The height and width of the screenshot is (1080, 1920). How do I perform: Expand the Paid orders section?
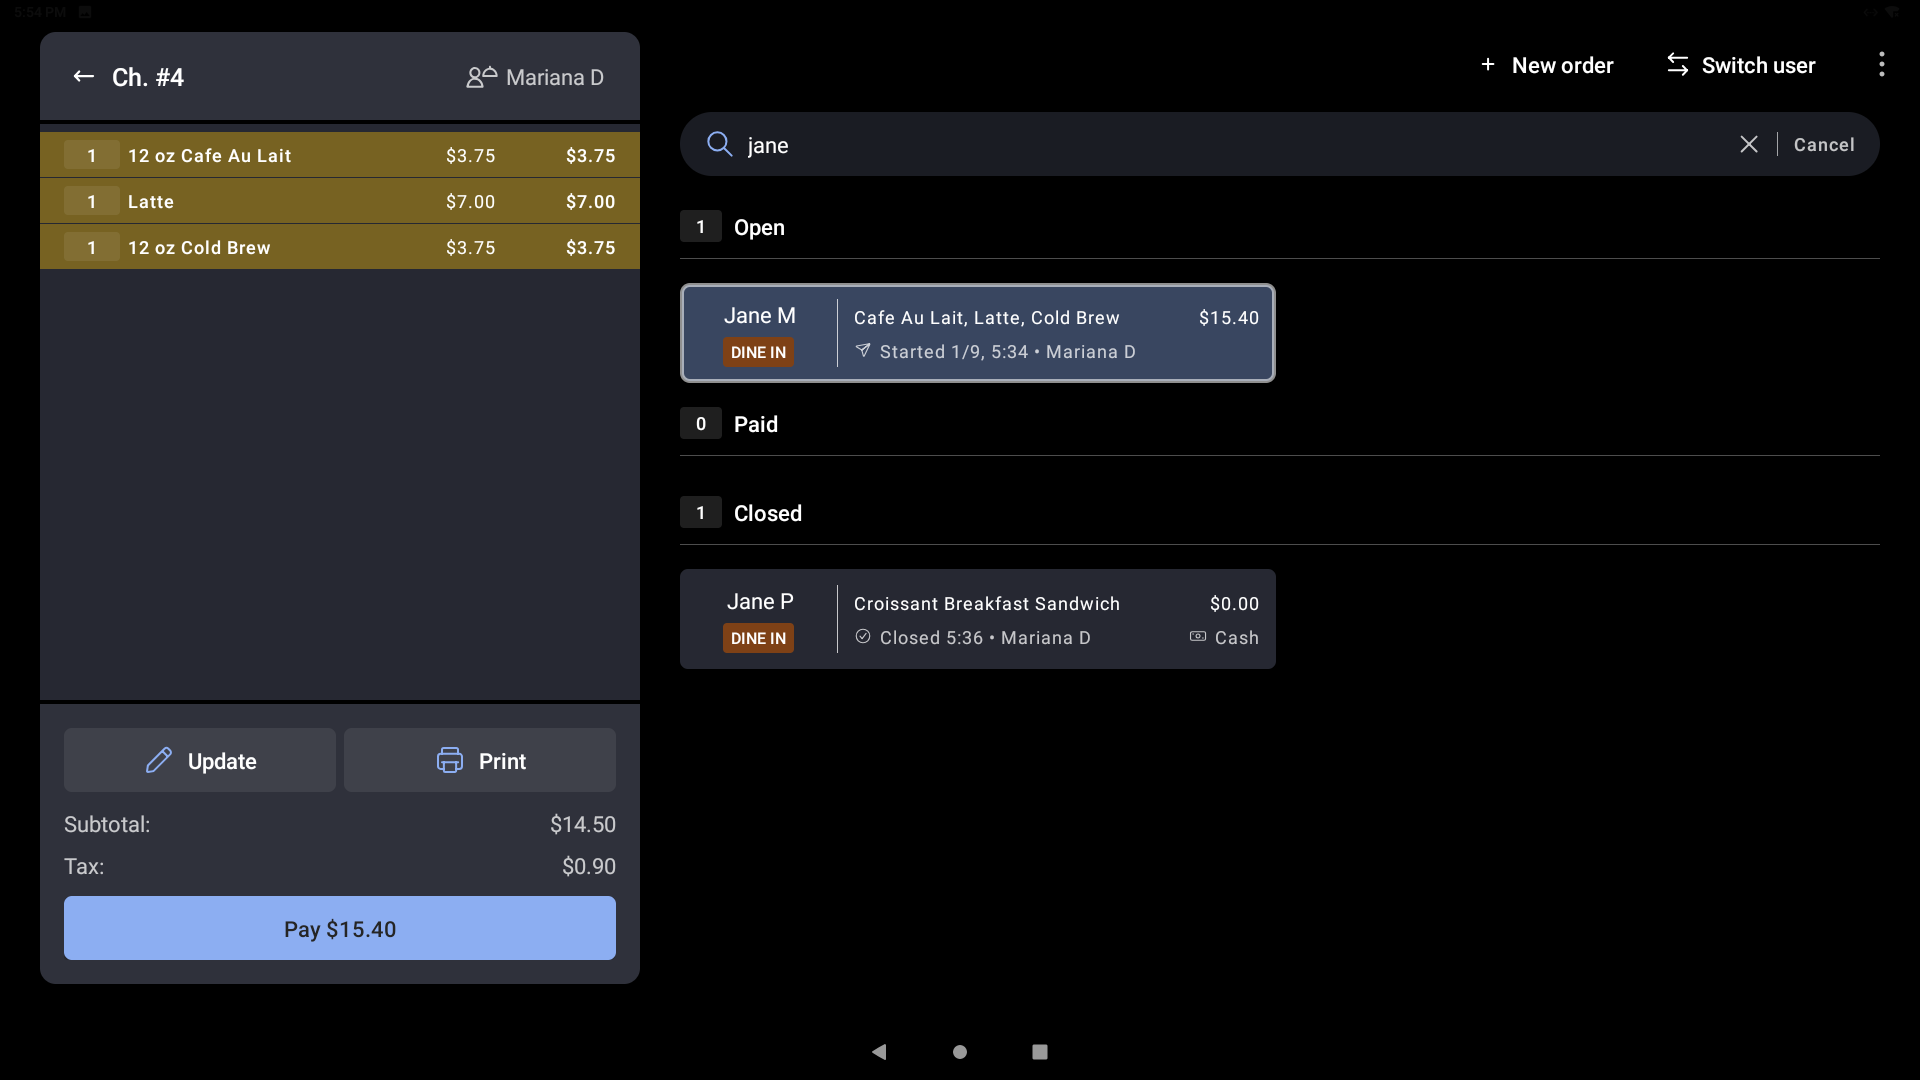coord(757,423)
